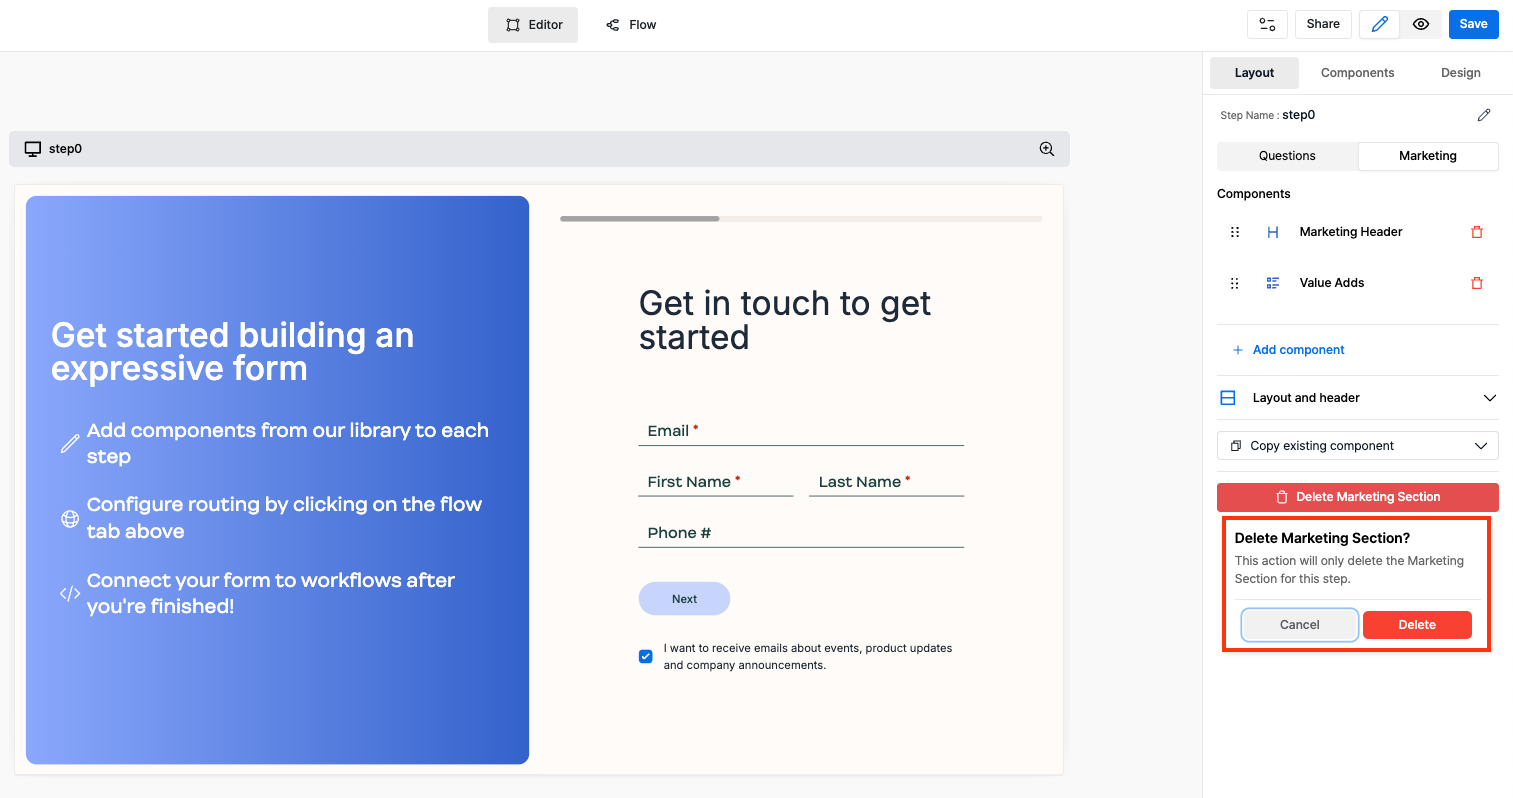Viewport: 1513px width, 798px height.
Task: Click 'Get started building an expressive form' heading
Action: coord(233,352)
